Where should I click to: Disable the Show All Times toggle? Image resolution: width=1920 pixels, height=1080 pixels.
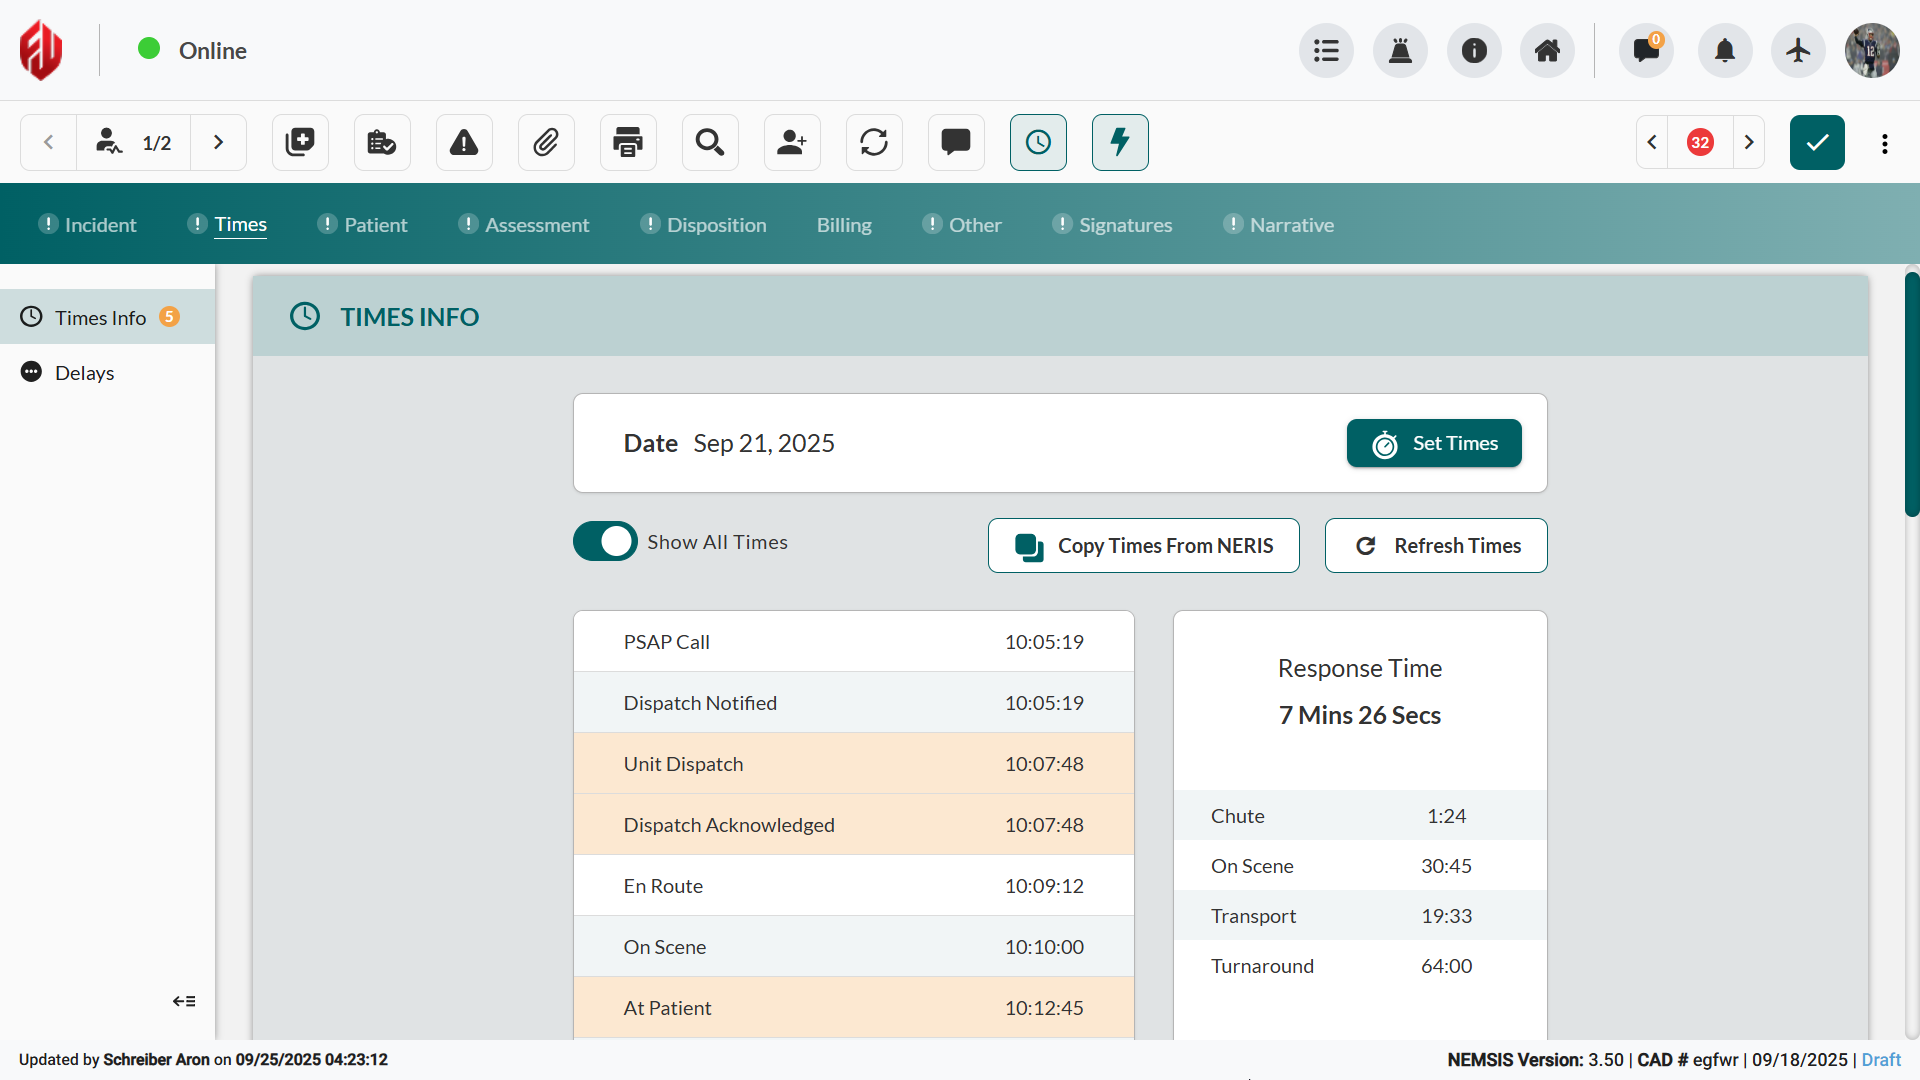click(604, 541)
